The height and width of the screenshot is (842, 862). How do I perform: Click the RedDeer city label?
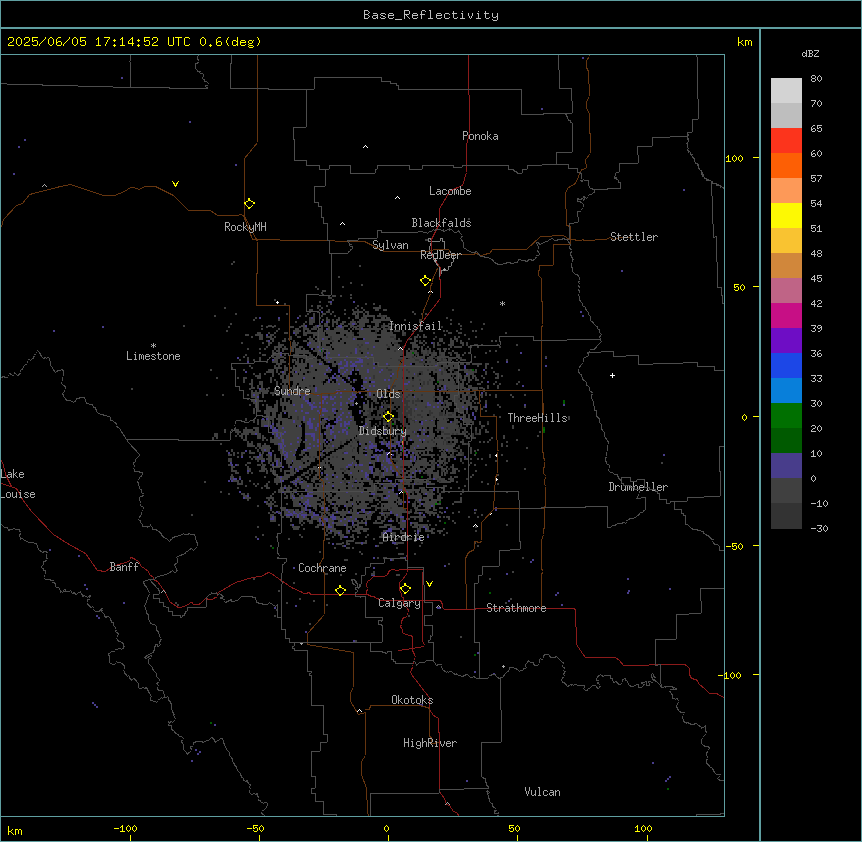[440, 255]
